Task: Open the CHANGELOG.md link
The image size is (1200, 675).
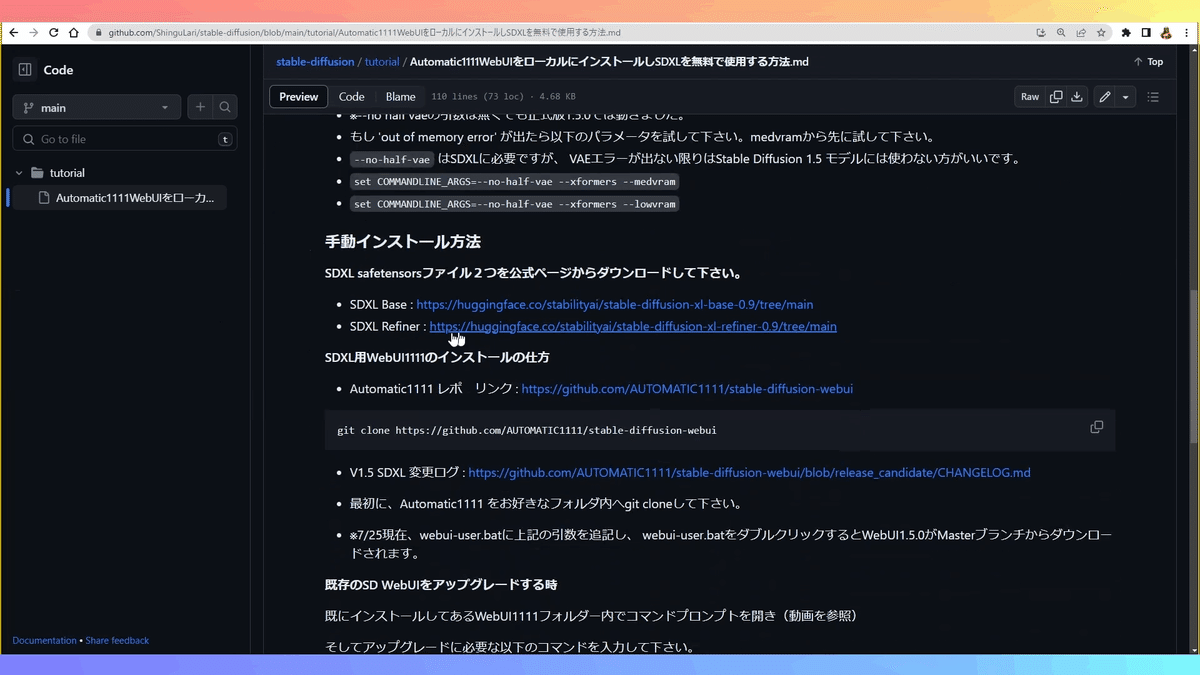Action: (749, 472)
